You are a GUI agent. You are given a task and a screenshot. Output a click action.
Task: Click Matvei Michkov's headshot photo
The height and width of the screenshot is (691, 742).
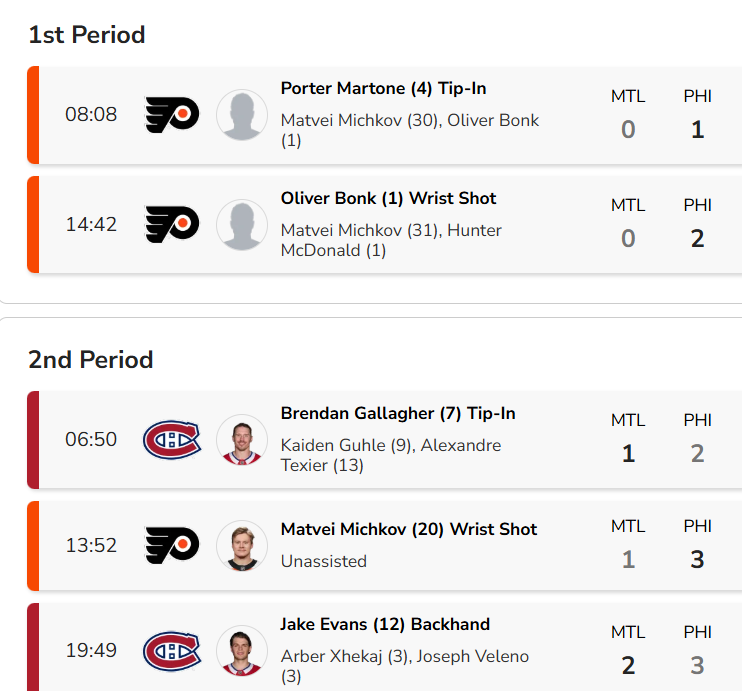point(242,546)
